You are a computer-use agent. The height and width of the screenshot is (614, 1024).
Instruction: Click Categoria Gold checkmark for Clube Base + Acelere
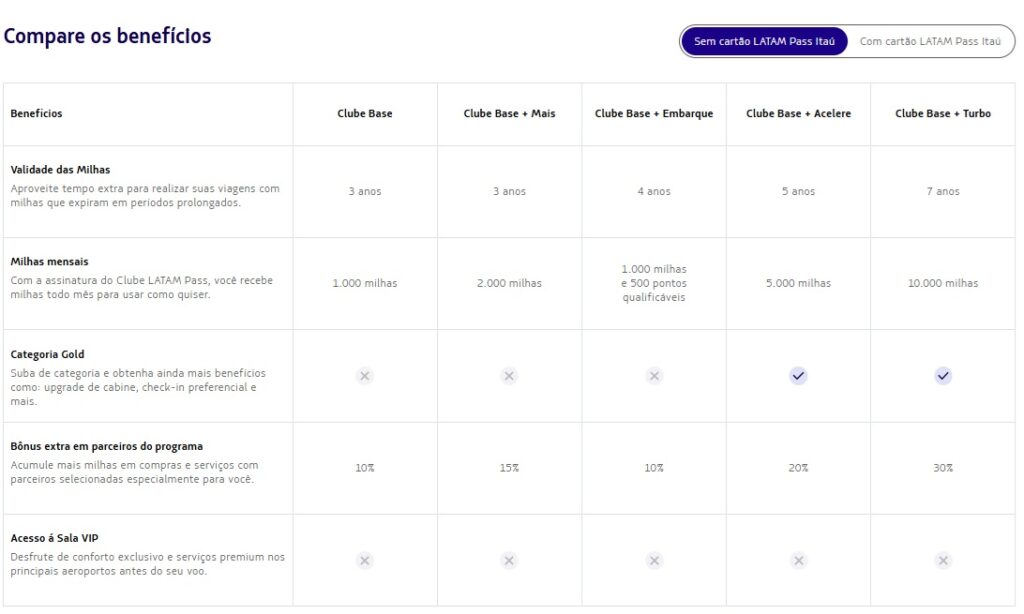798,376
